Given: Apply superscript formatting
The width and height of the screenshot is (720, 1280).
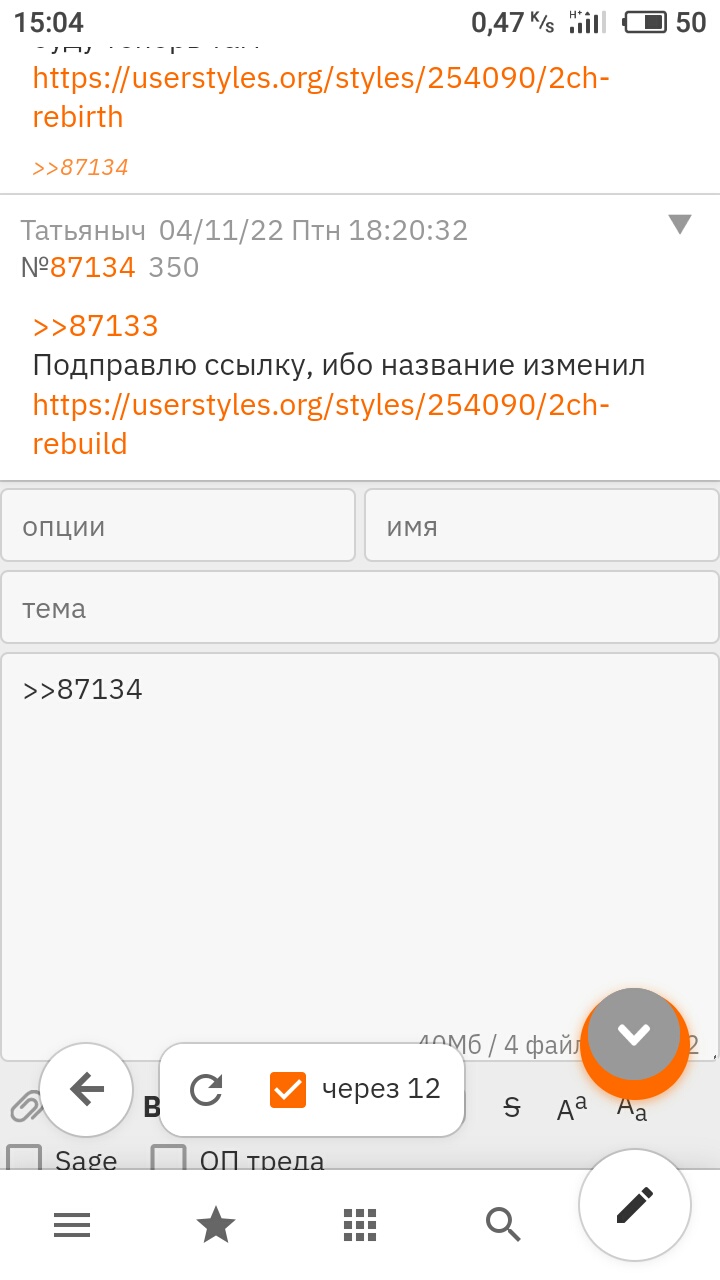Looking at the screenshot, I should point(572,1107).
